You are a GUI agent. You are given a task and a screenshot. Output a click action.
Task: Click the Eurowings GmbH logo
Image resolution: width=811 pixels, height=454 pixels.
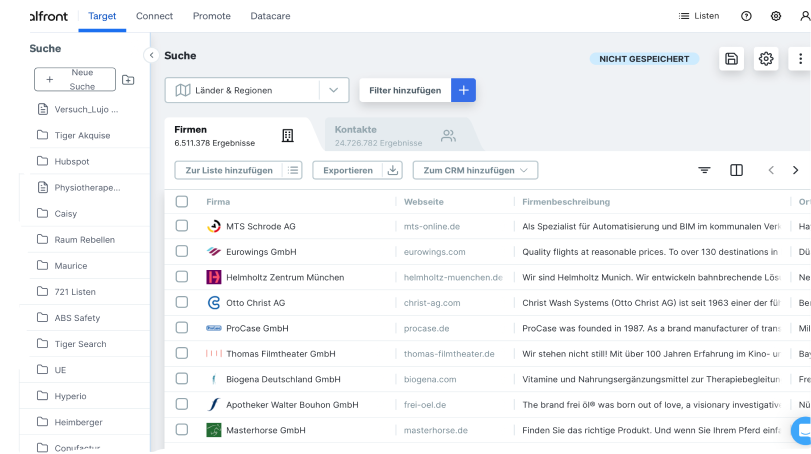pyautogui.click(x=214, y=252)
